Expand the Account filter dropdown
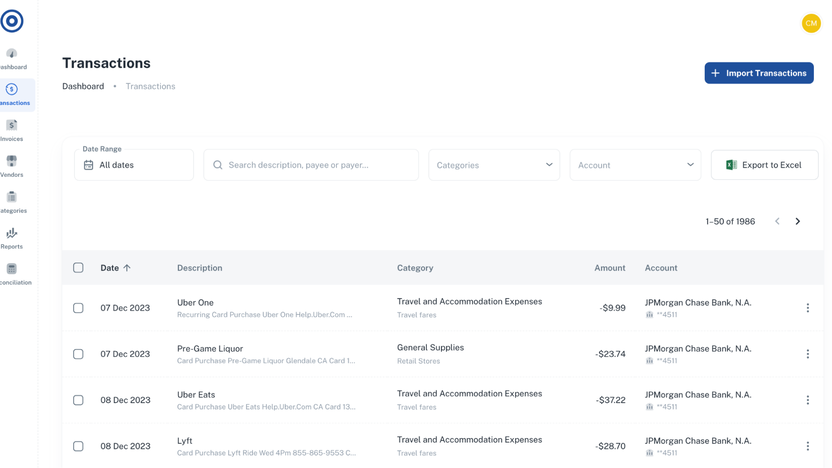Screen dimensions: 832x468 coord(635,165)
